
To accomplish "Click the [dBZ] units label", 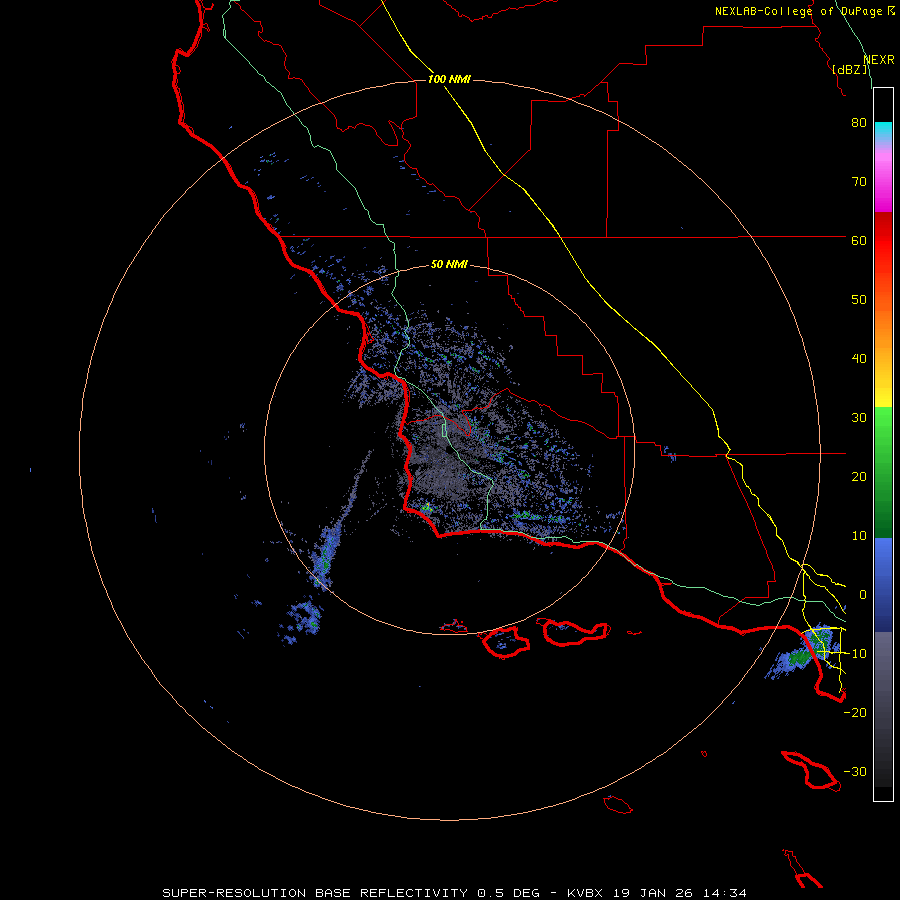I will [x=849, y=69].
